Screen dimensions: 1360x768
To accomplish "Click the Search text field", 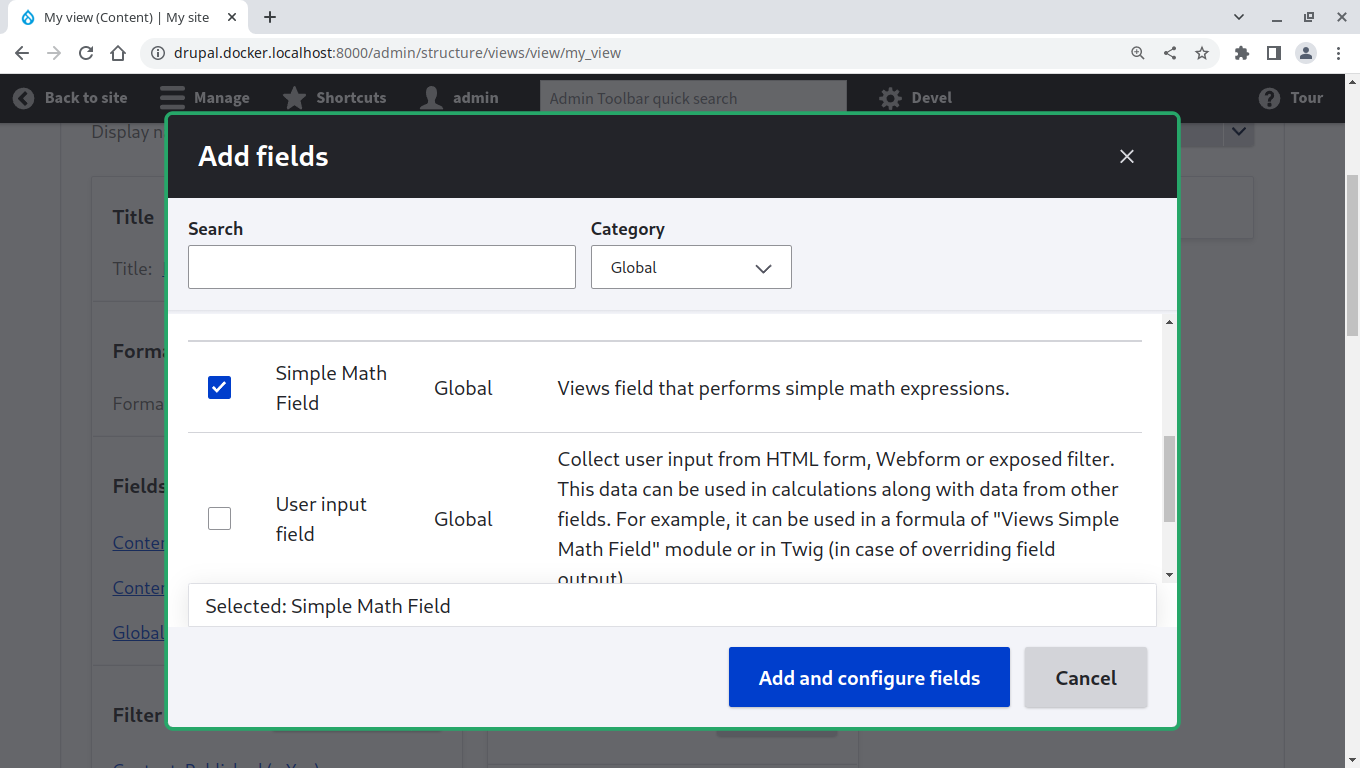I will click(x=381, y=268).
